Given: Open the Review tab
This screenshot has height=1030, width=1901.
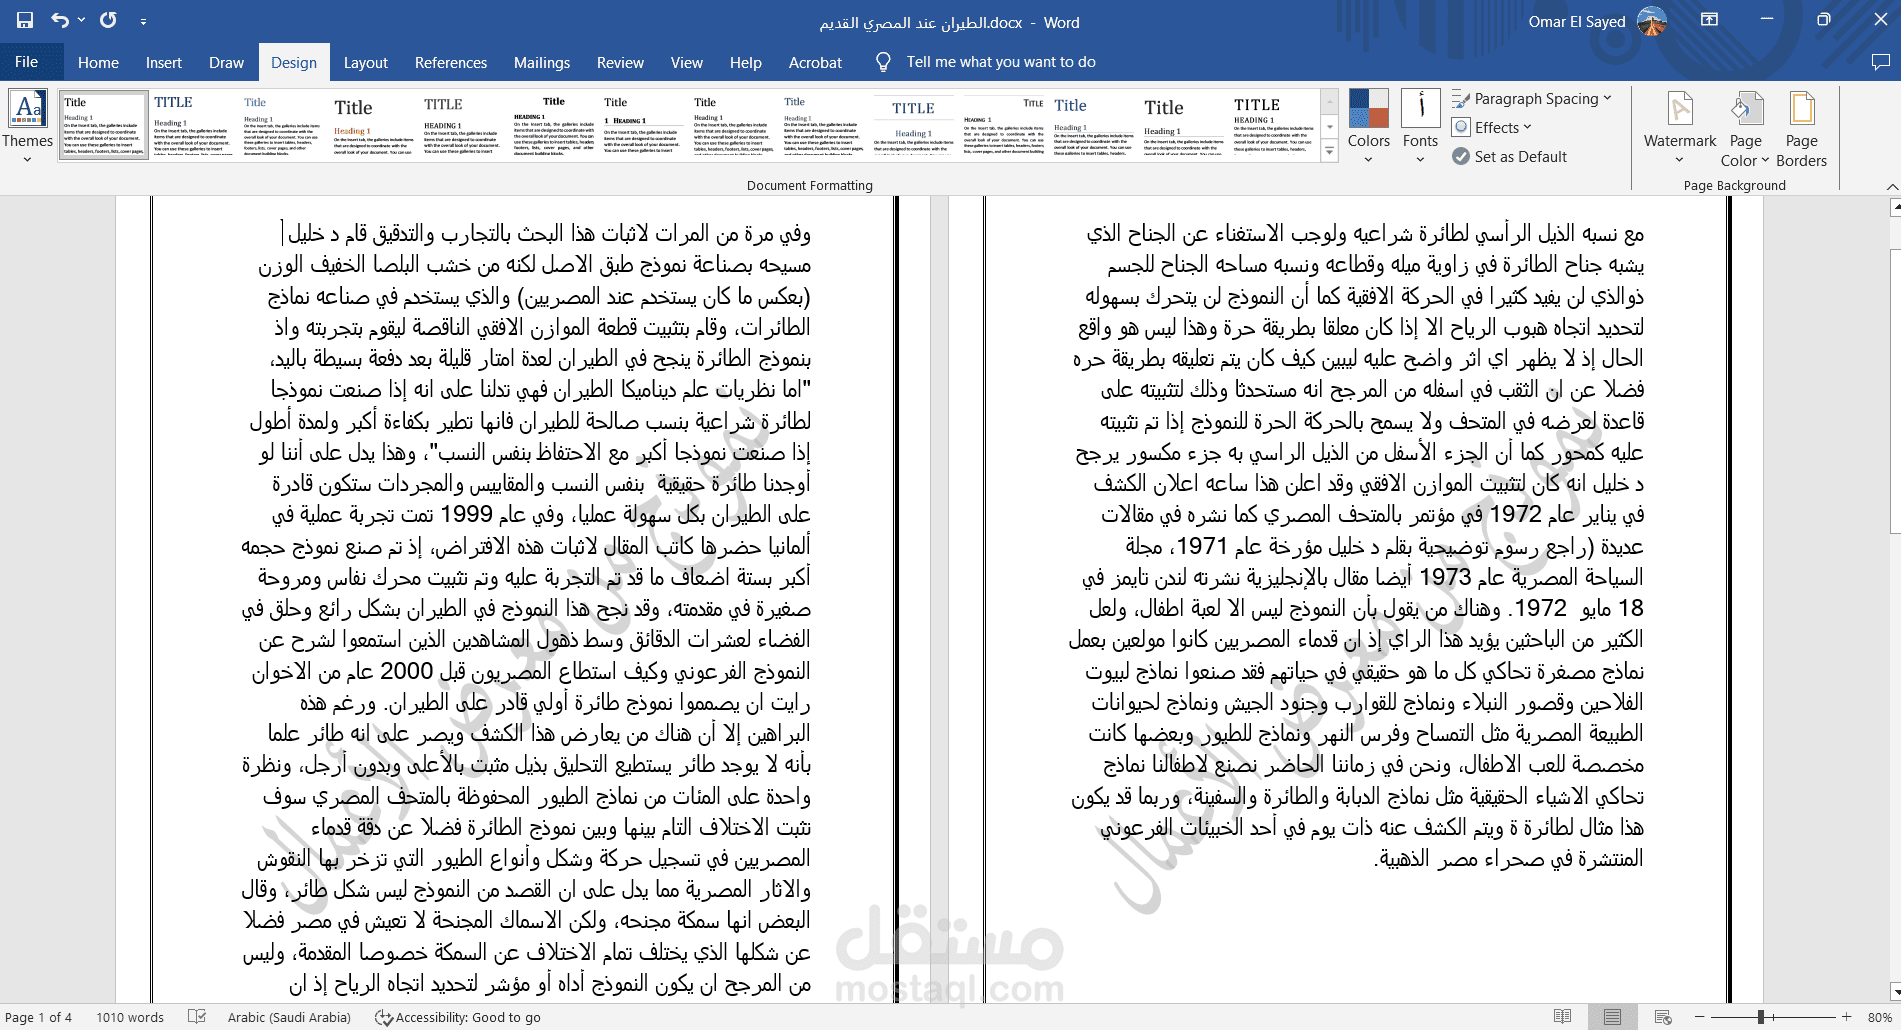Looking at the screenshot, I should coord(620,62).
